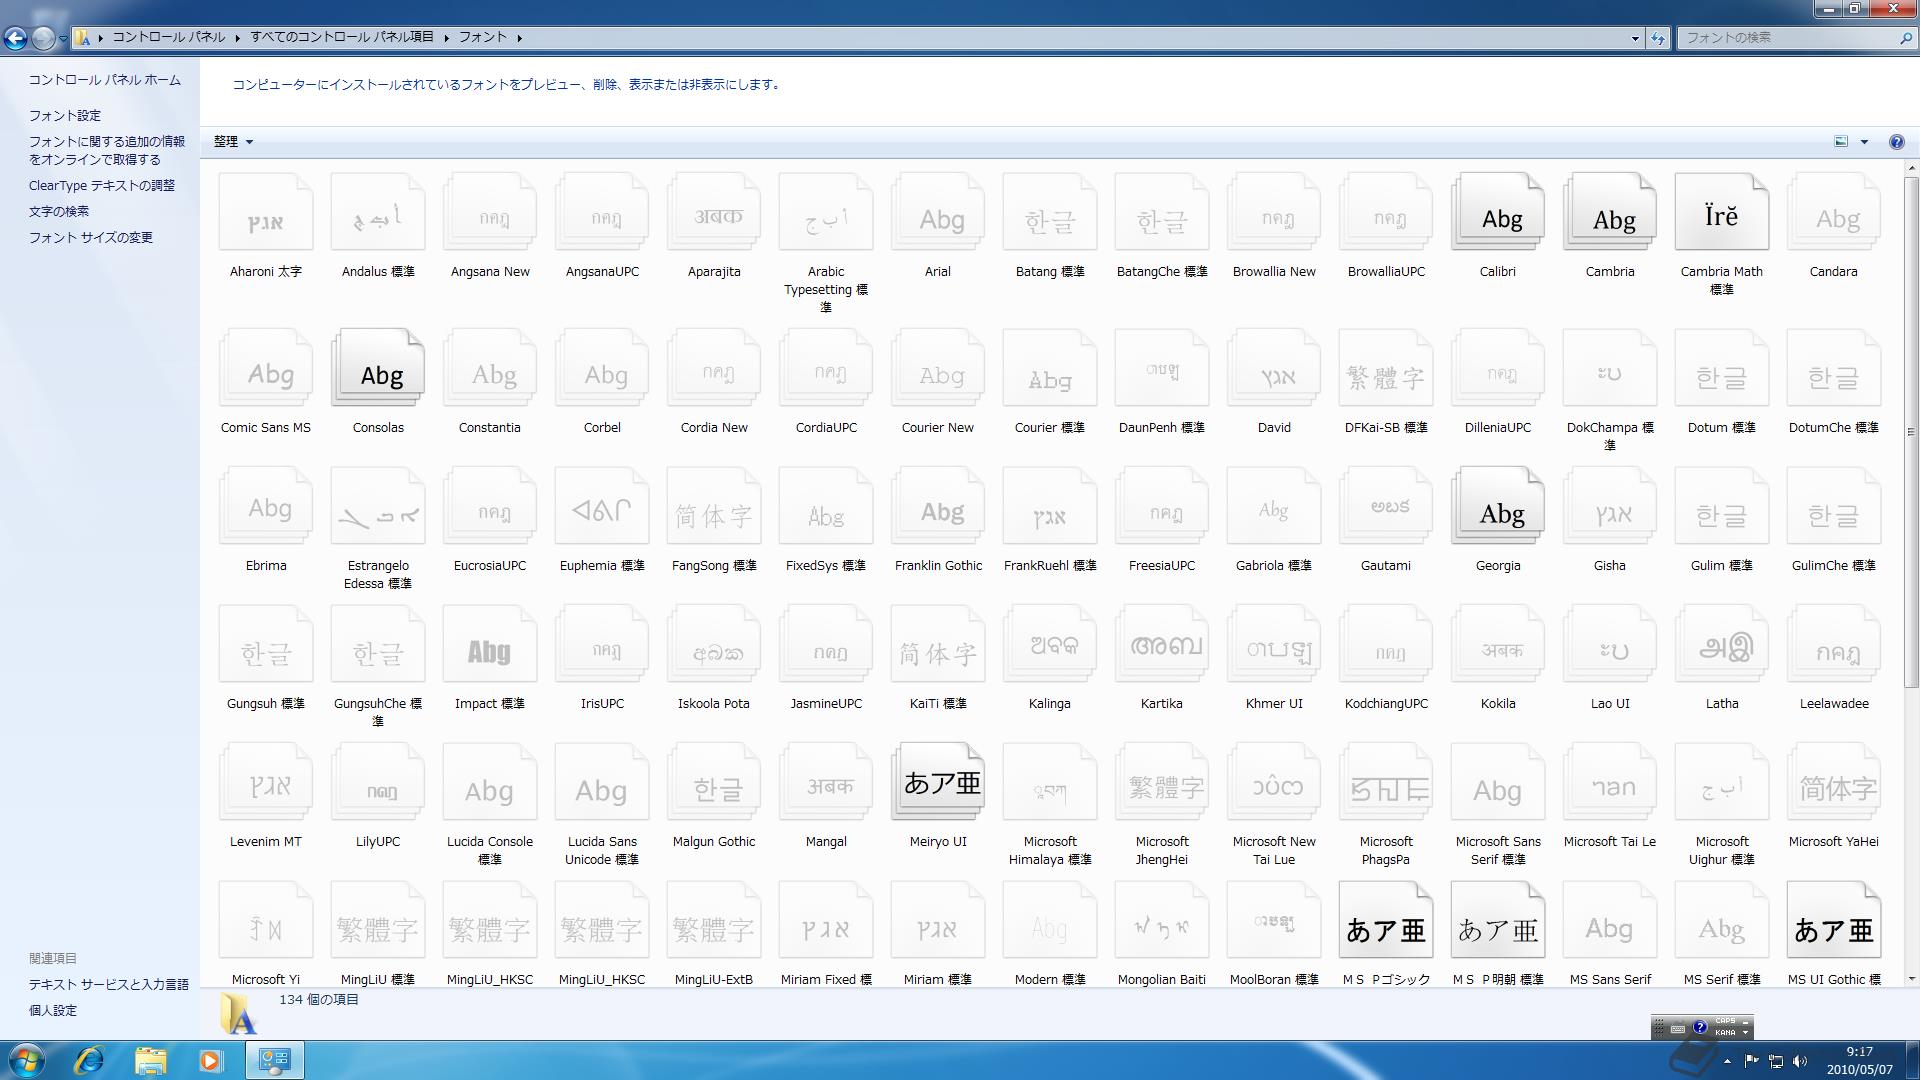The width and height of the screenshot is (1920, 1080).
Task: Go to すべてのコントロール パネル項目 breadcrumb
Action: [342, 37]
